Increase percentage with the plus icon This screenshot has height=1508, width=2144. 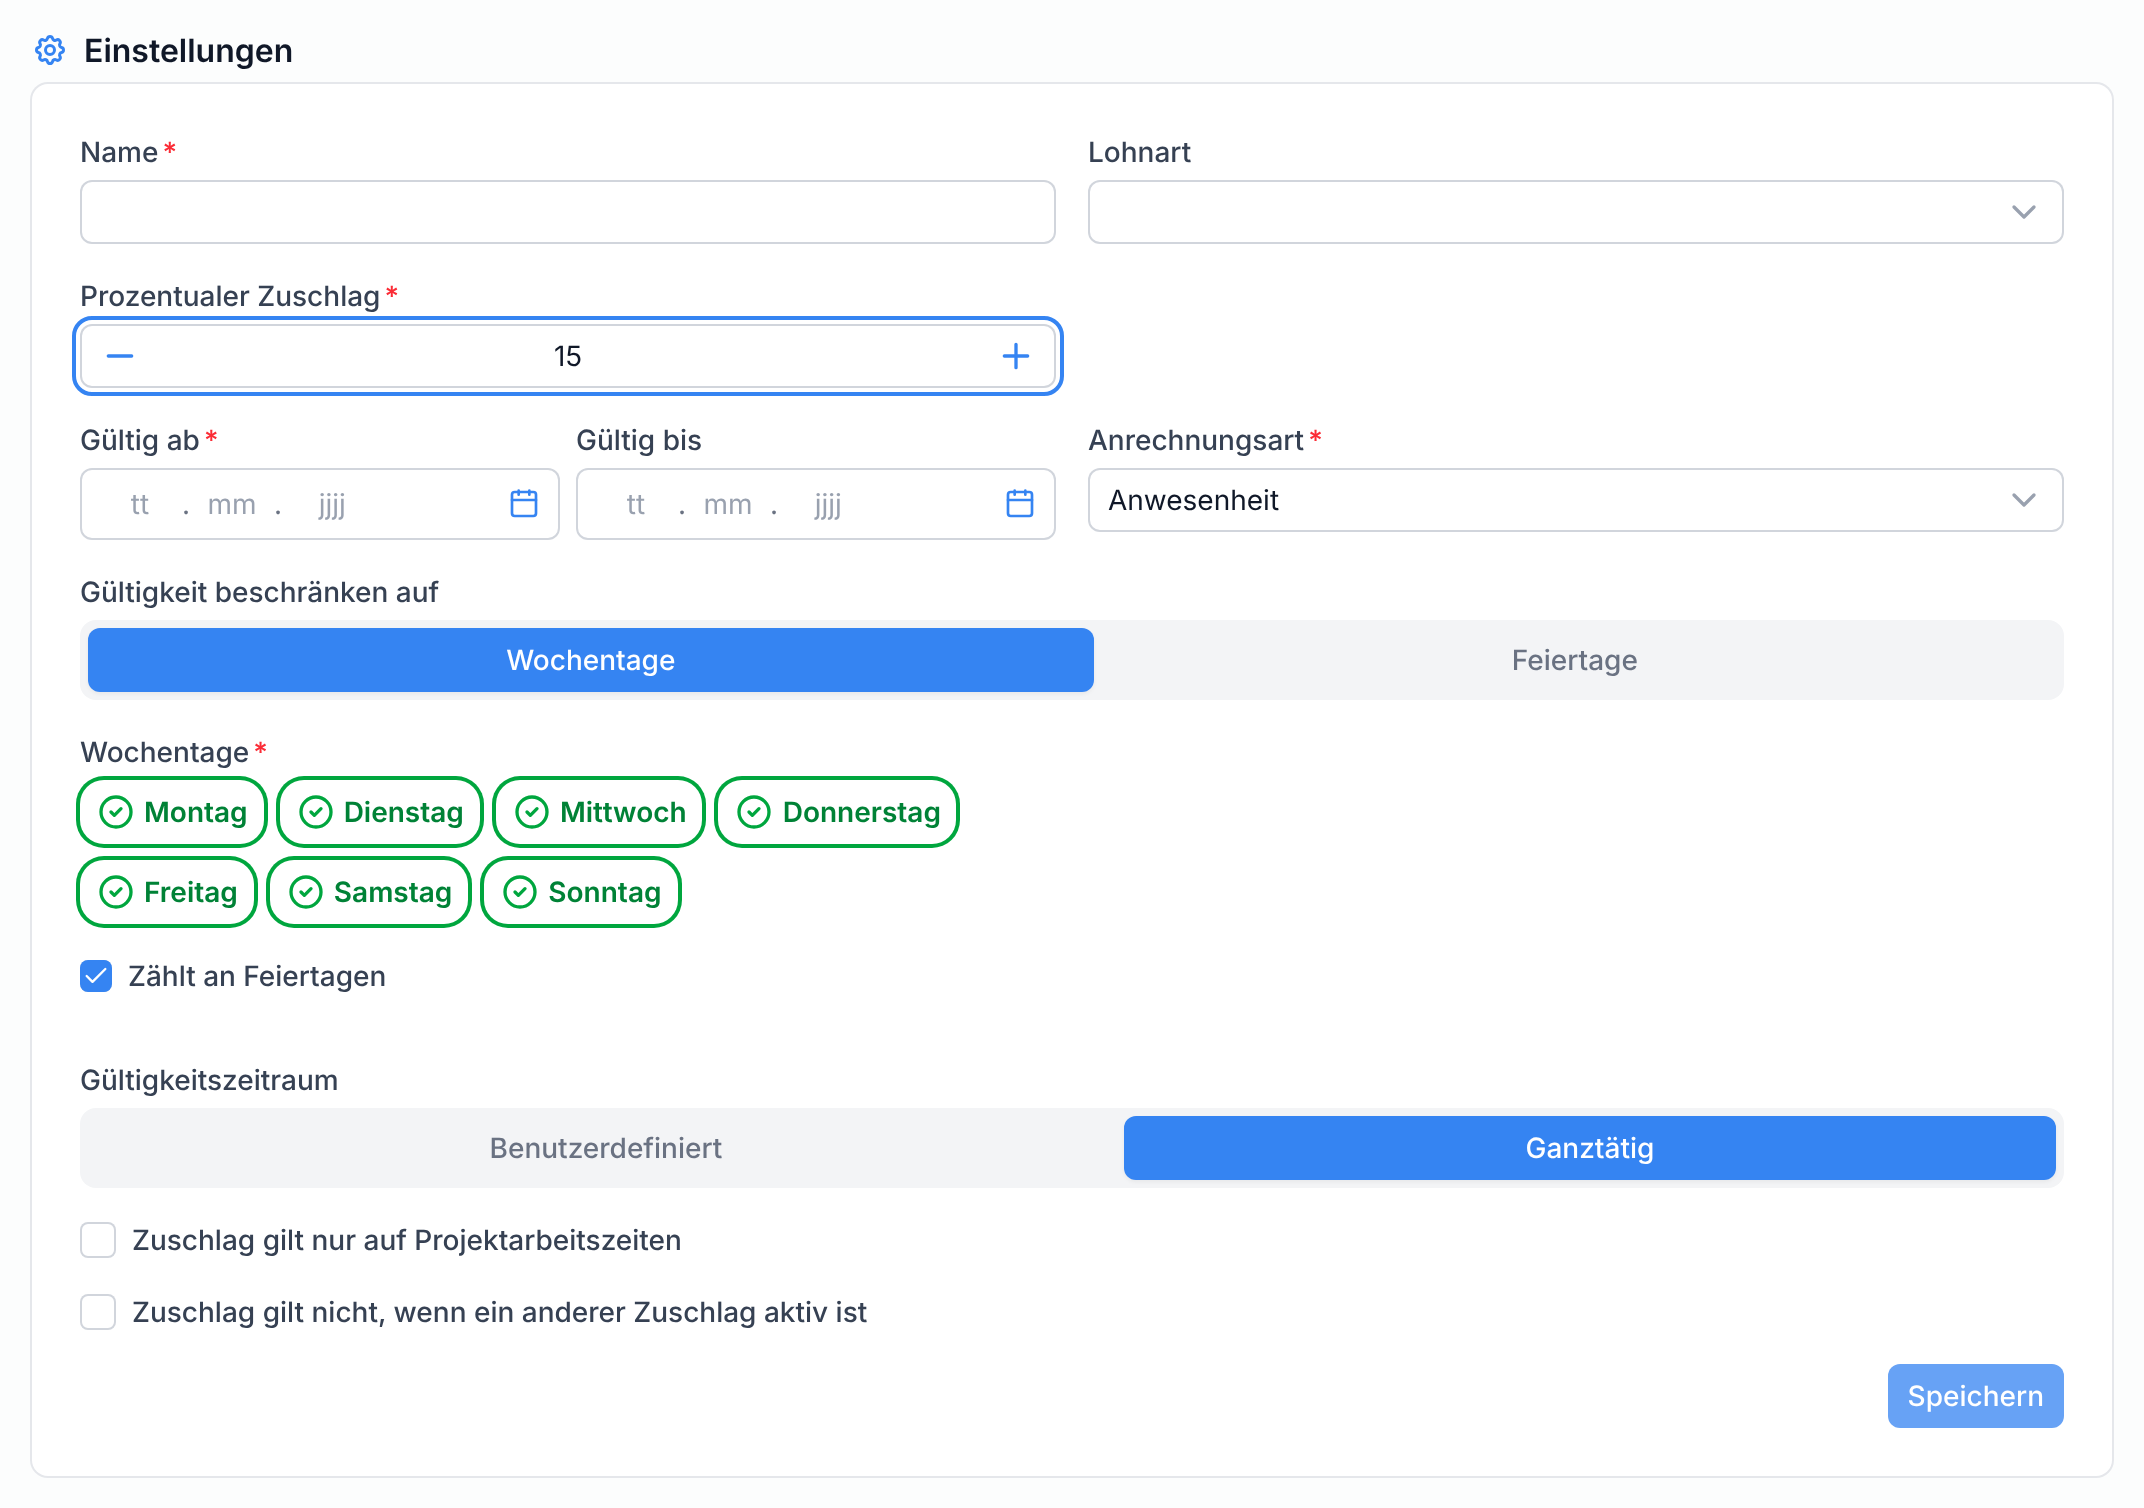click(x=1016, y=356)
